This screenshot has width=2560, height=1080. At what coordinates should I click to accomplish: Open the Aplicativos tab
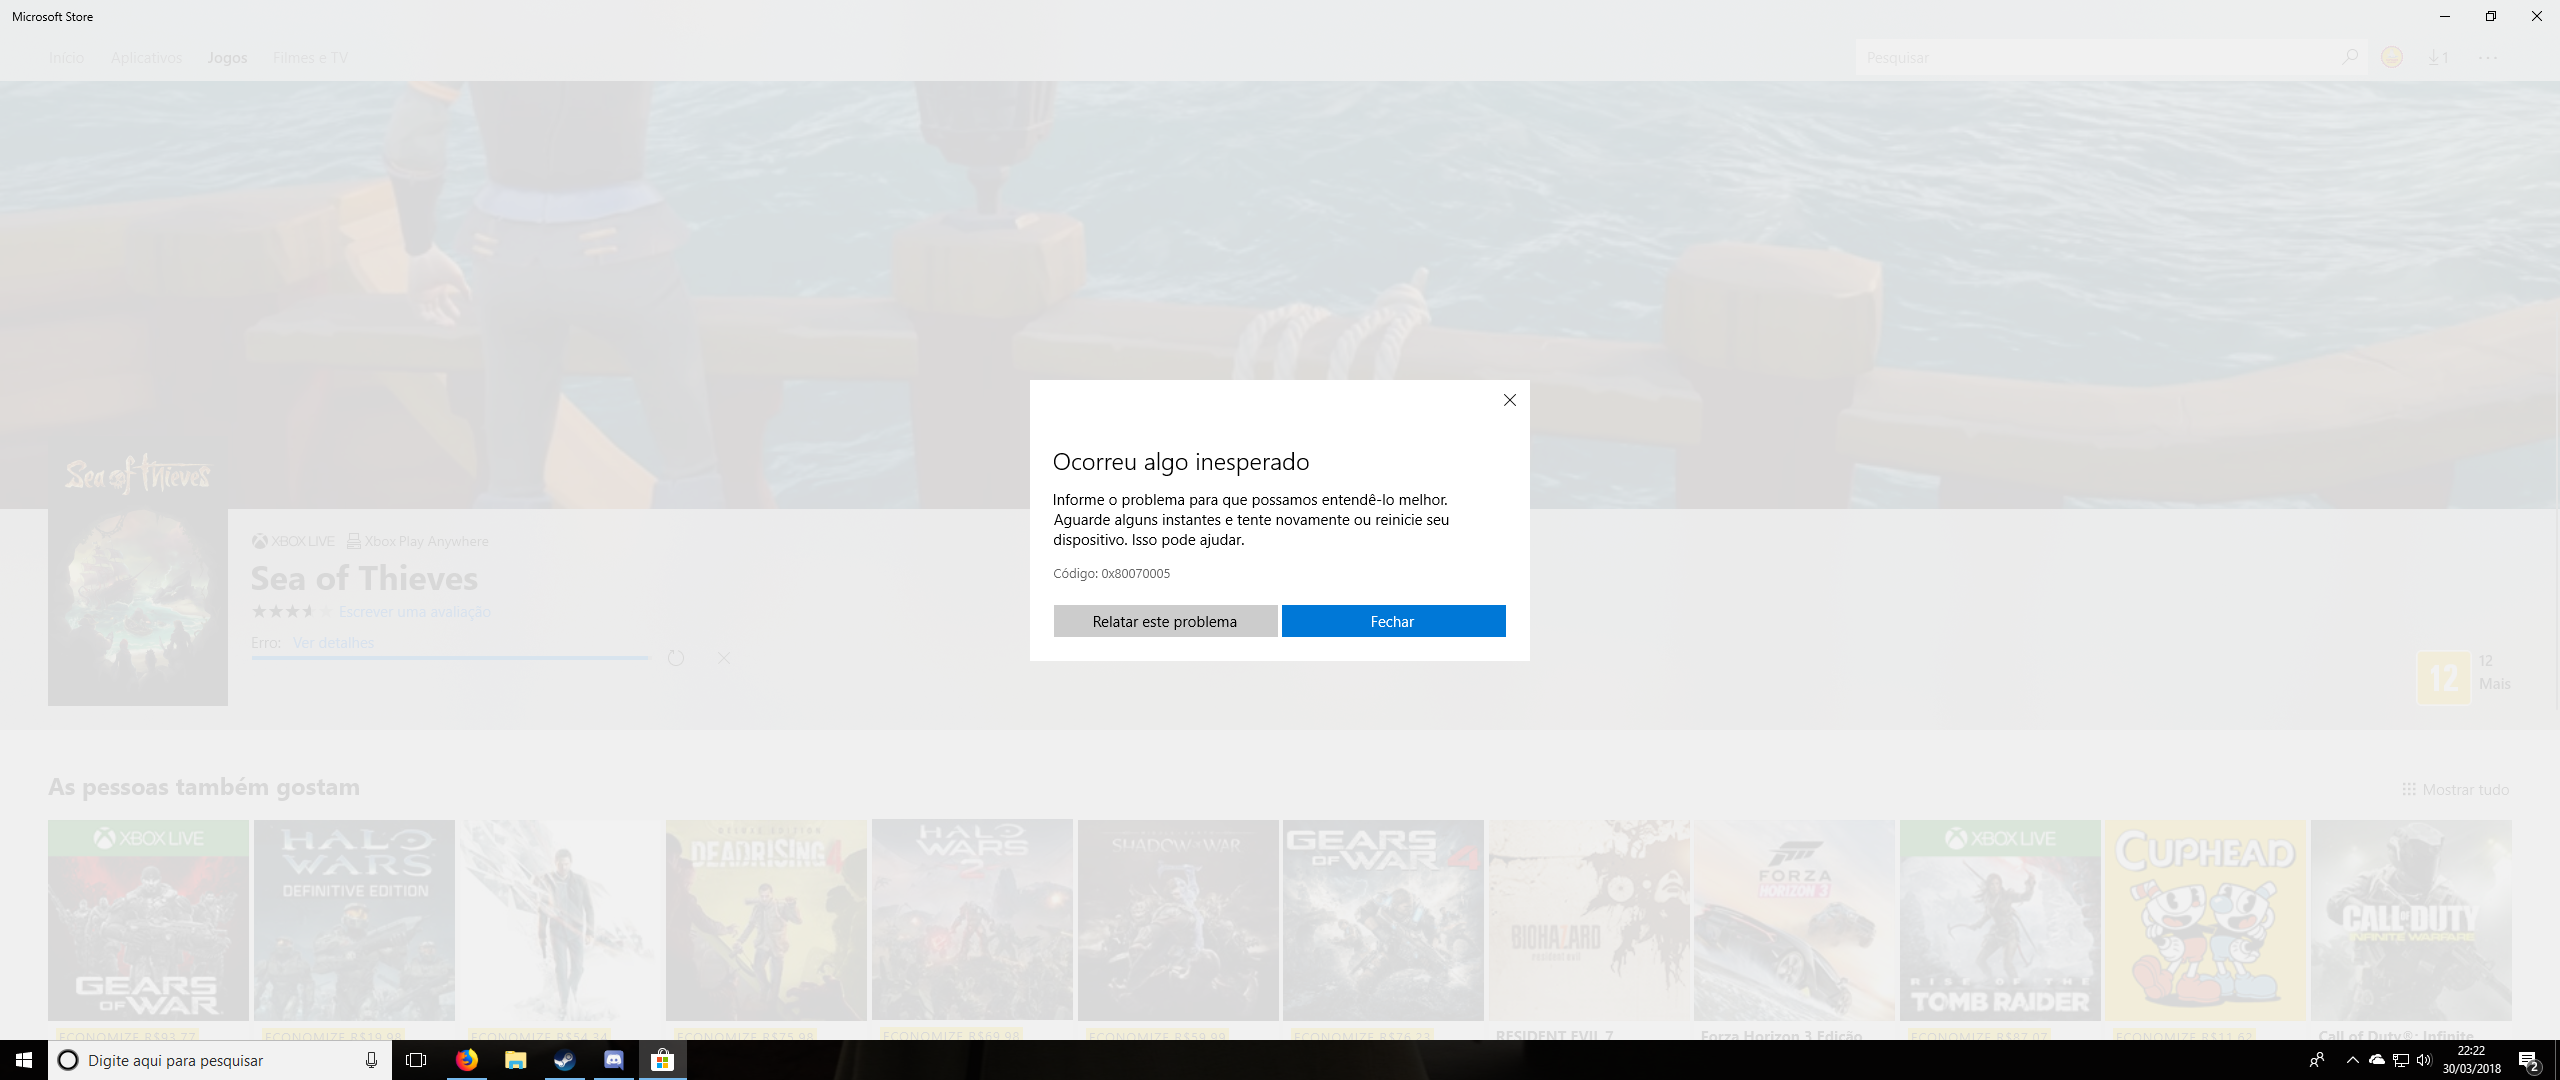click(147, 58)
